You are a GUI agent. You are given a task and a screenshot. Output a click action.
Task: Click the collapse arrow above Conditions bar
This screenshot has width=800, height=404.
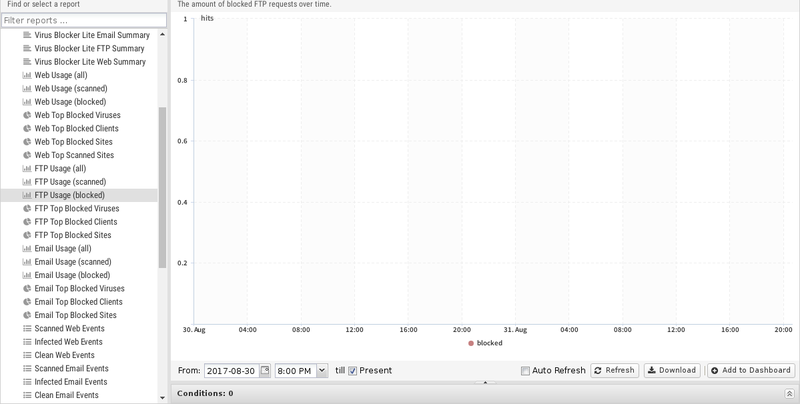click(485, 382)
